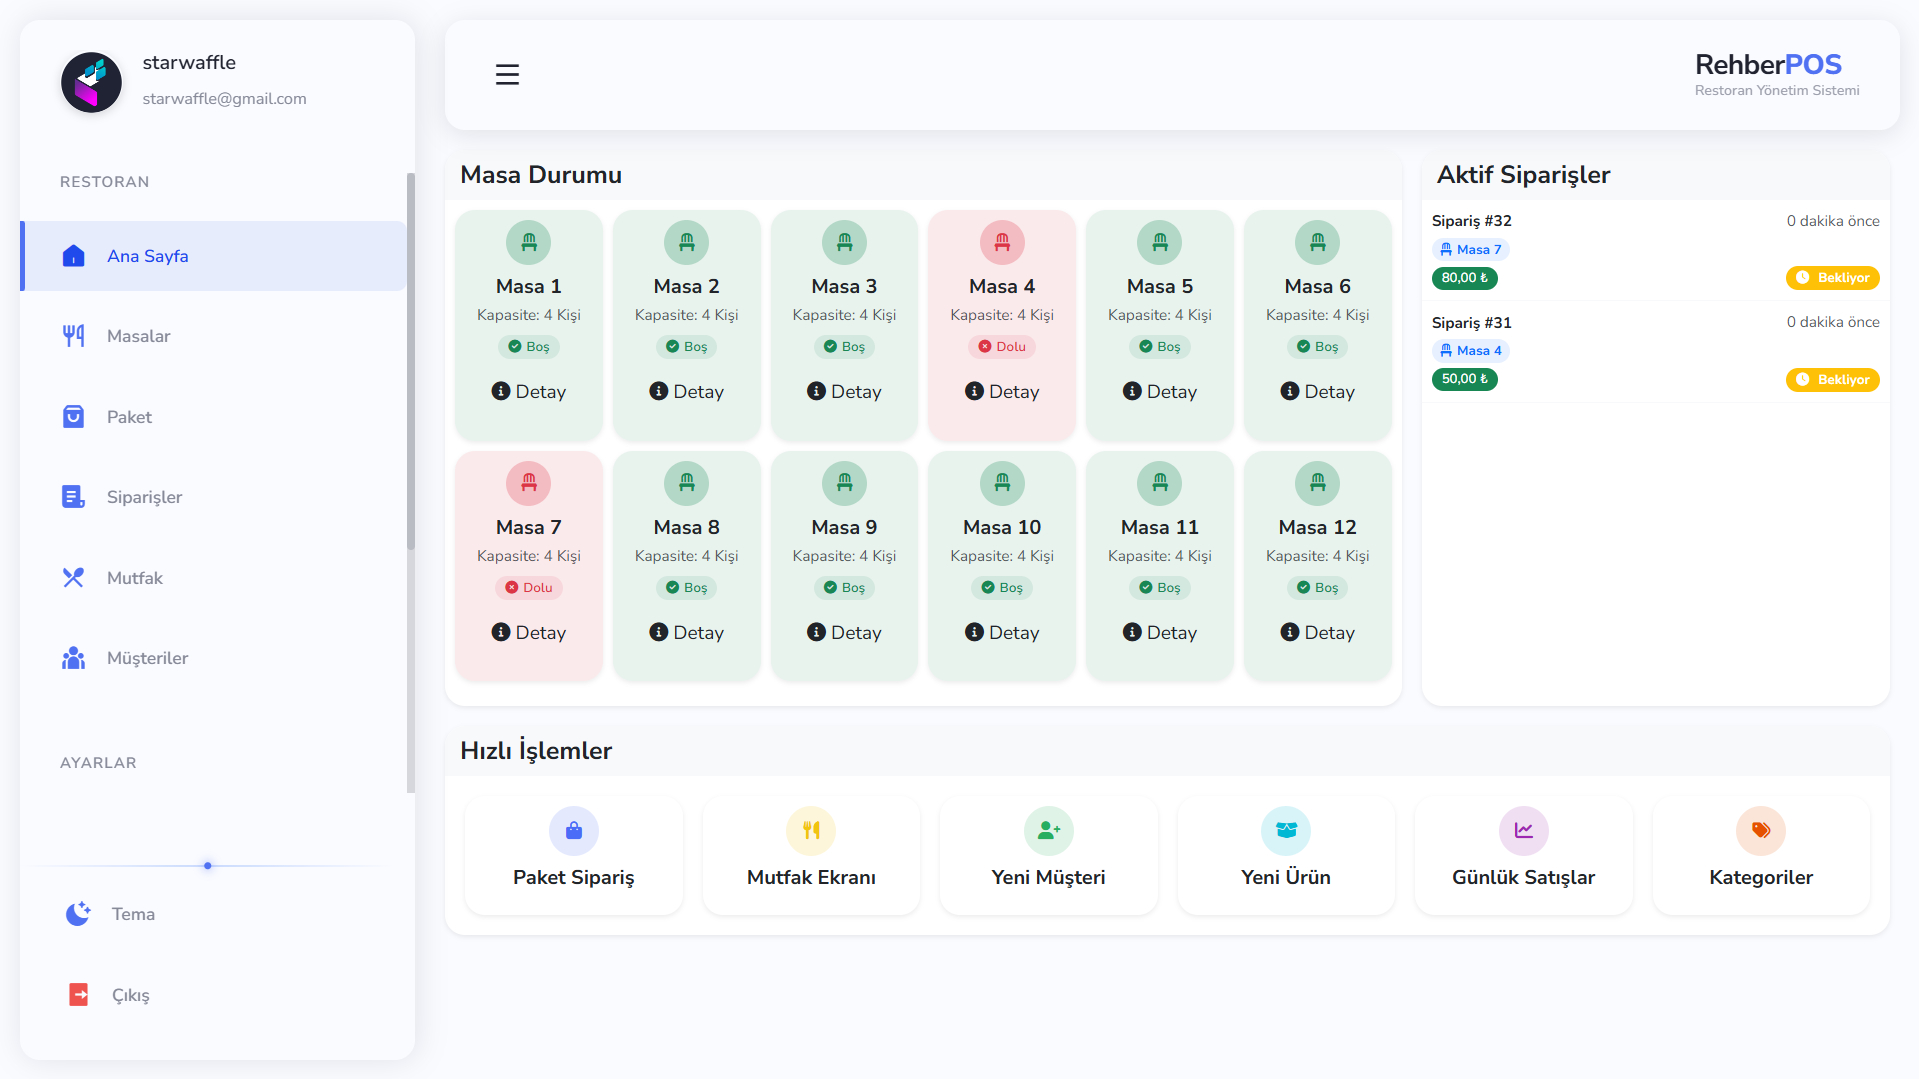Open the Masalar menu item
The image size is (1919, 1079).
[x=138, y=336]
